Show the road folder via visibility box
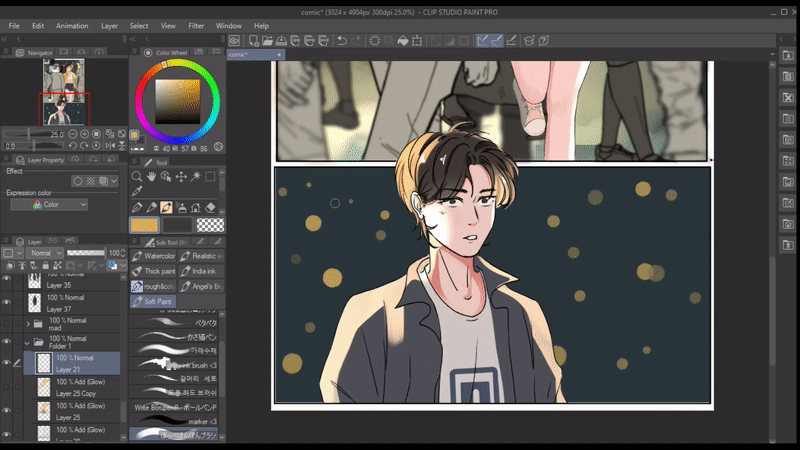800x450 pixels. (x=7, y=324)
